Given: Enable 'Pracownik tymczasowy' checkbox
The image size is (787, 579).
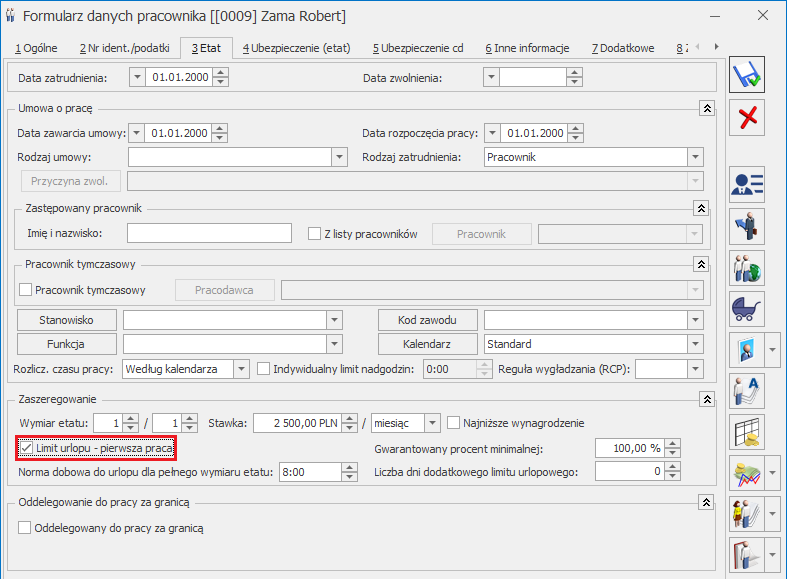Looking at the screenshot, I should (x=25, y=290).
